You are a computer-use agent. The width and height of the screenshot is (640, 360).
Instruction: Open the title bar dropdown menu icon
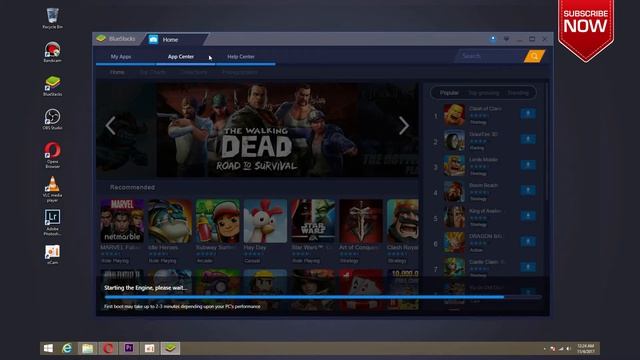point(506,39)
